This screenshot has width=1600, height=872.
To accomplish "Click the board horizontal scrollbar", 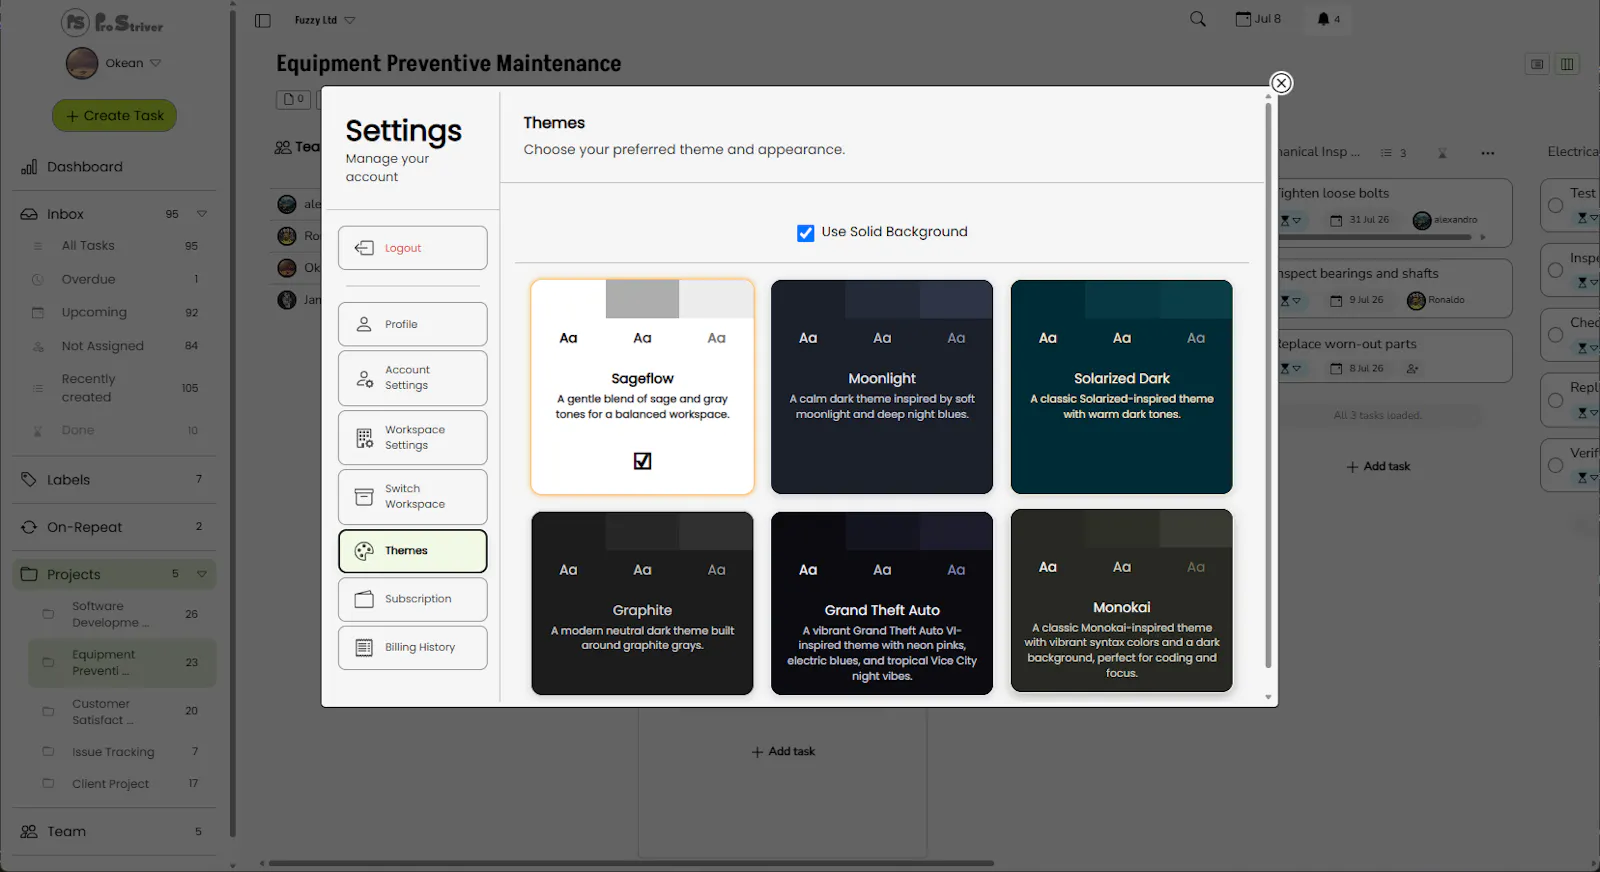I will click(632, 863).
